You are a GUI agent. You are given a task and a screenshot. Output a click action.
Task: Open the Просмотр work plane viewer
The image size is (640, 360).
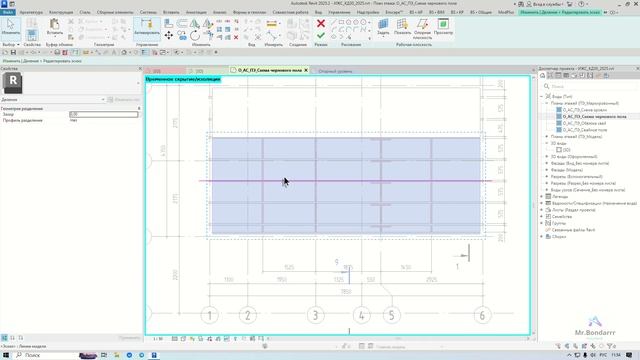443,27
